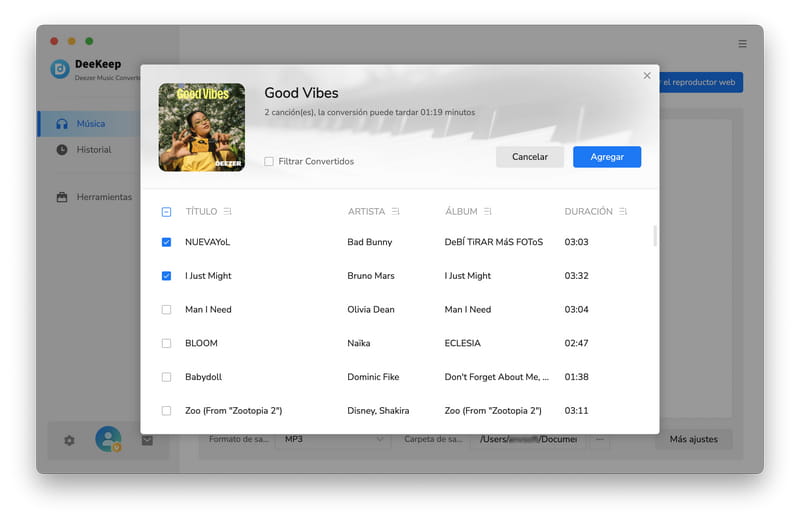The width and height of the screenshot is (800, 522).
Task: Click TÍTULO column header
Action: (201, 211)
